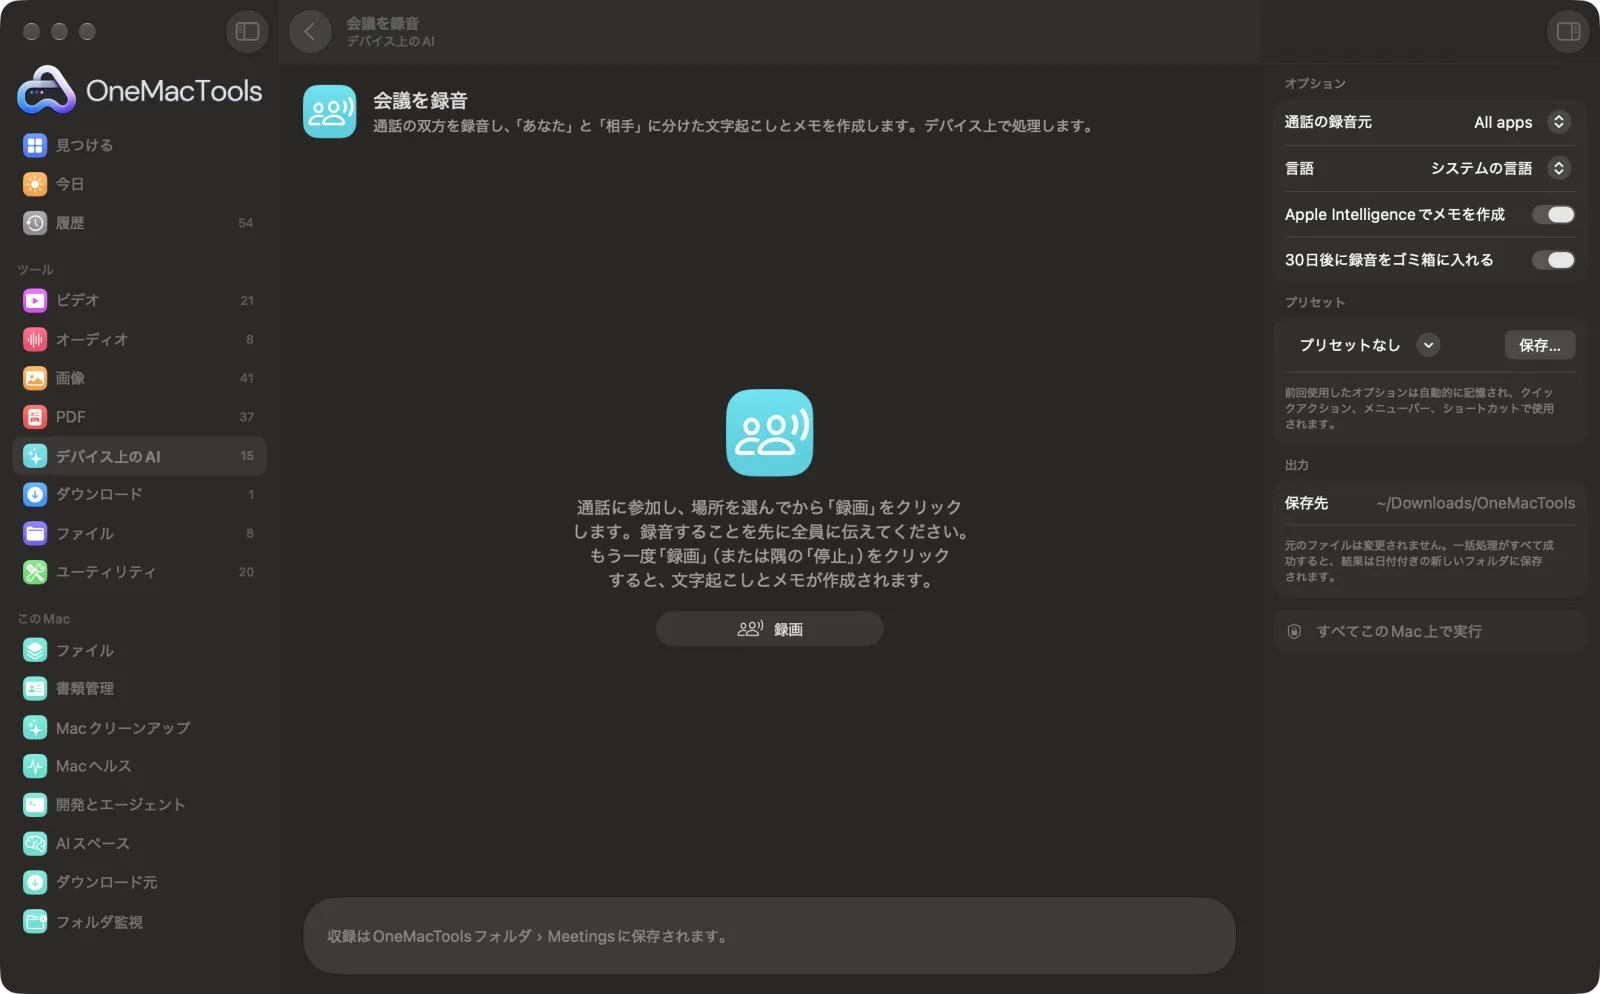
Task: Toggle the right options panel button
Action: (1568, 32)
